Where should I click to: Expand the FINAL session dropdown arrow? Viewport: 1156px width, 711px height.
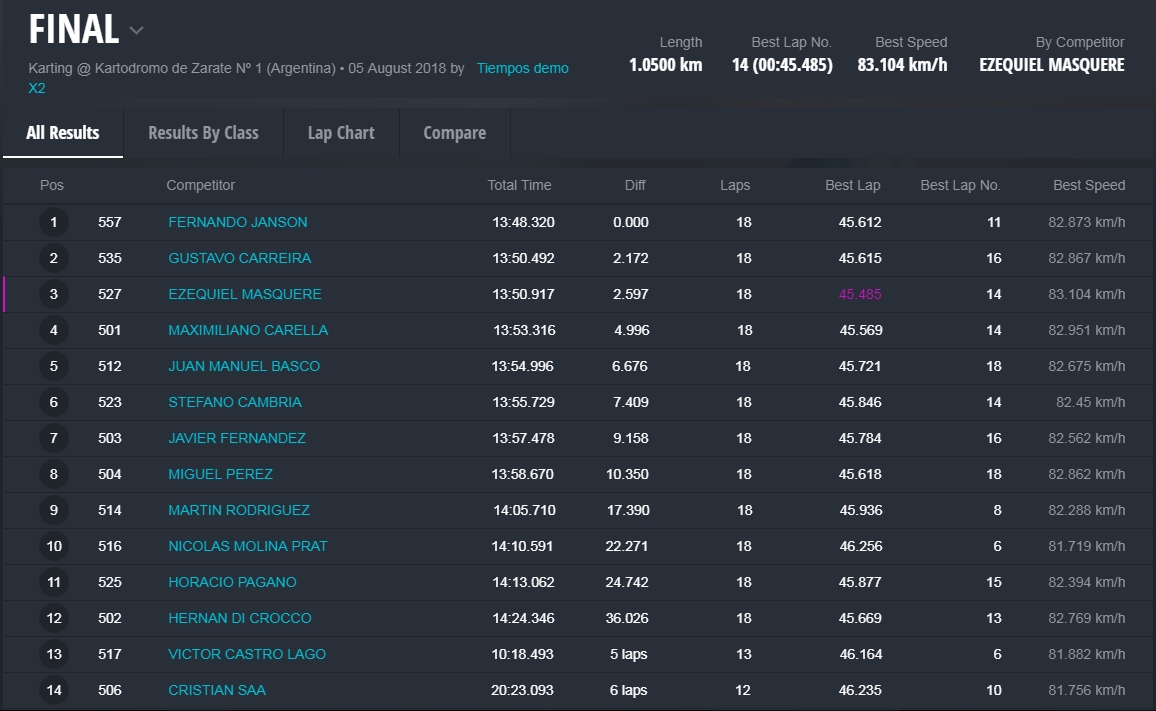pos(137,31)
